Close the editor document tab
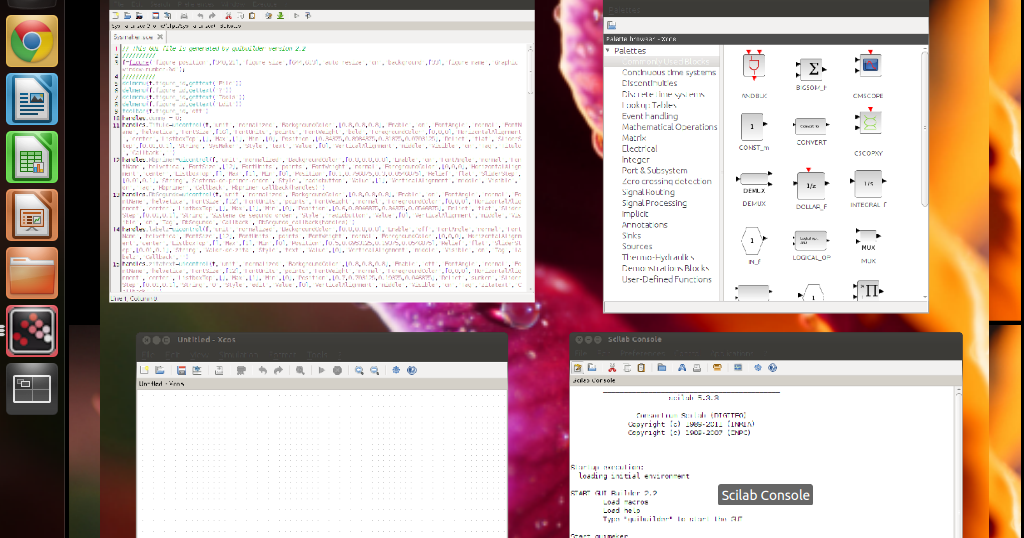The image size is (1024, 538). (160, 37)
